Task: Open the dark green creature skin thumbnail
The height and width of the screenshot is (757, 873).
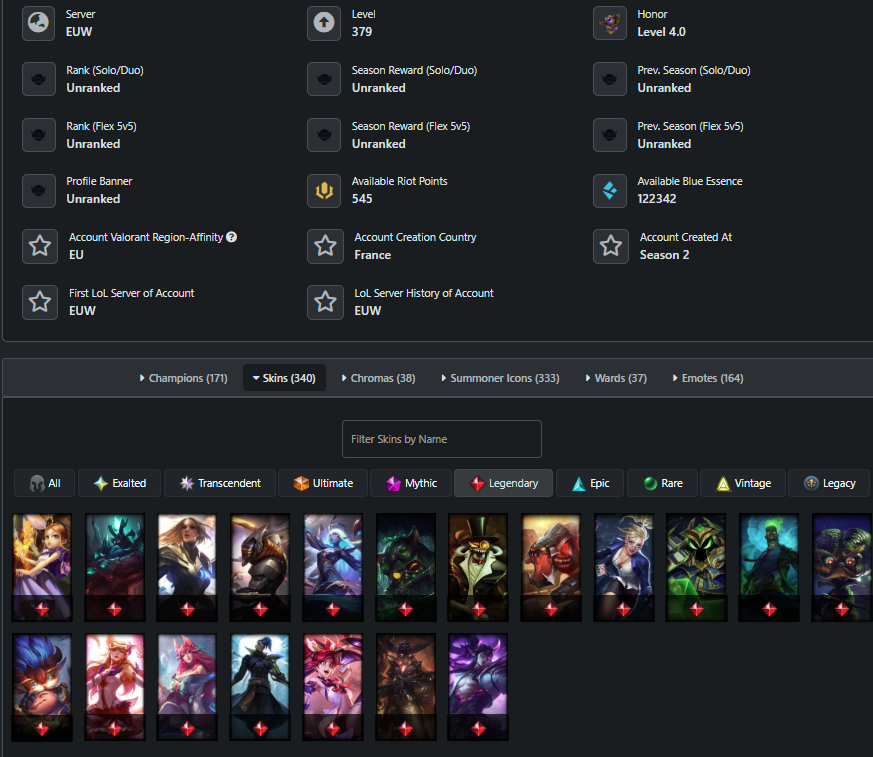Action: click(406, 567)
